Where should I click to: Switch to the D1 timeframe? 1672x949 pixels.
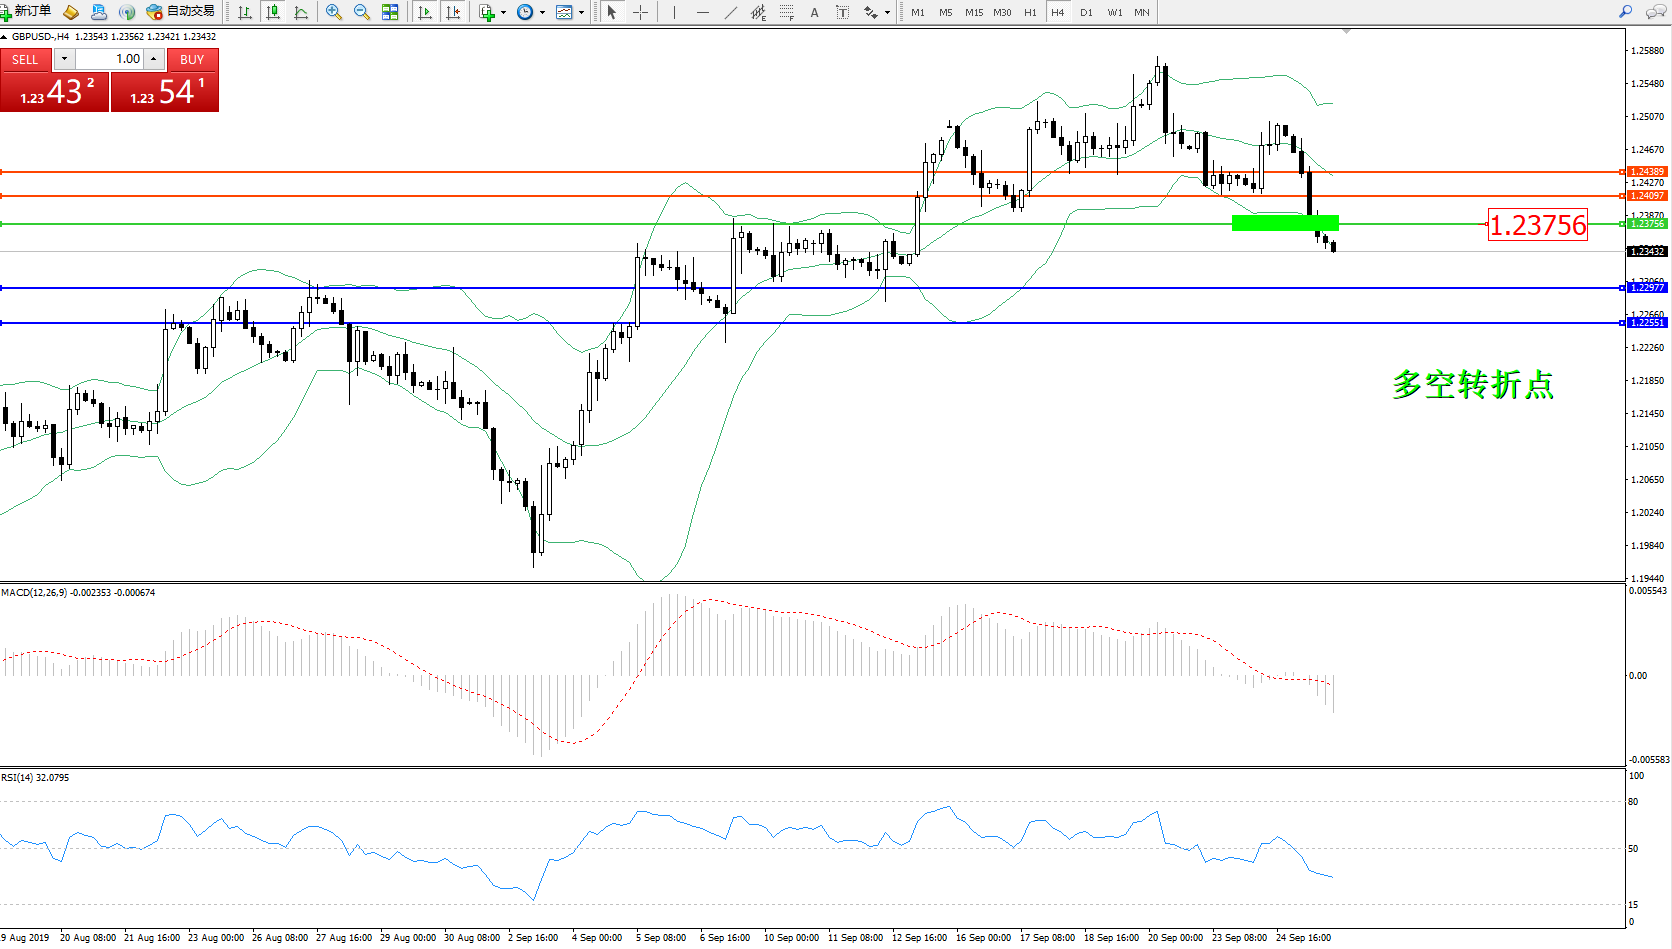(x=1086, y=13)
